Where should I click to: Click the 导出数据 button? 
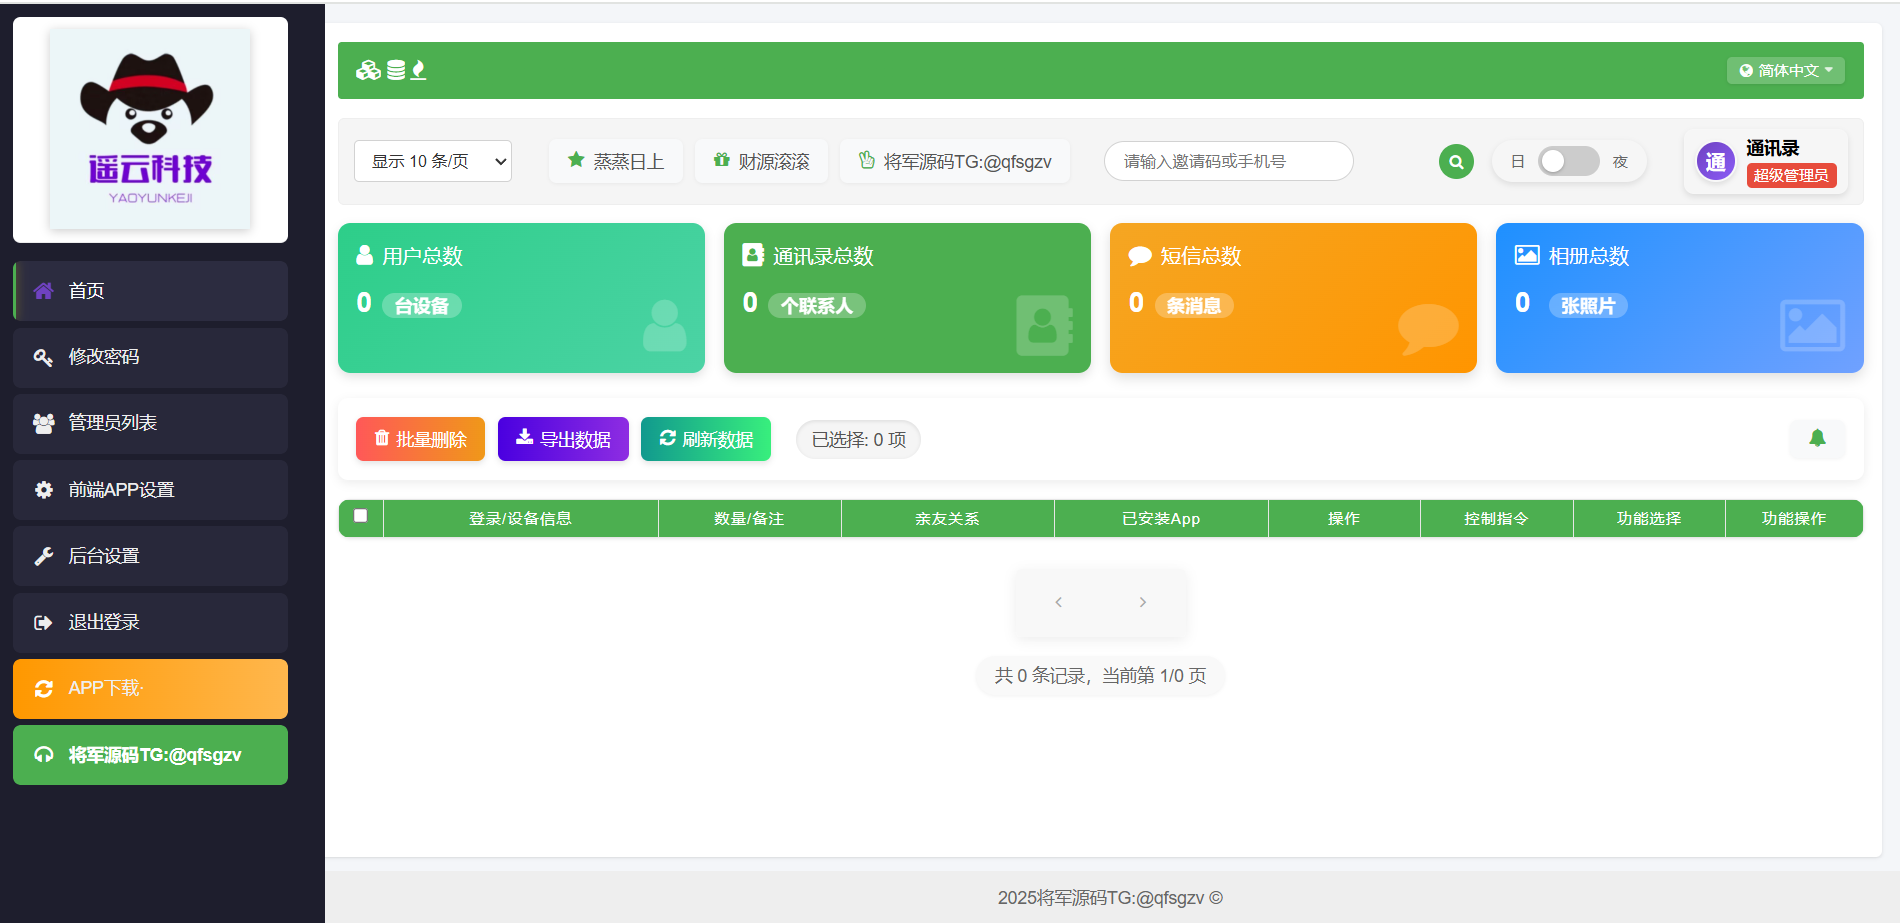[x=563, y=439]
